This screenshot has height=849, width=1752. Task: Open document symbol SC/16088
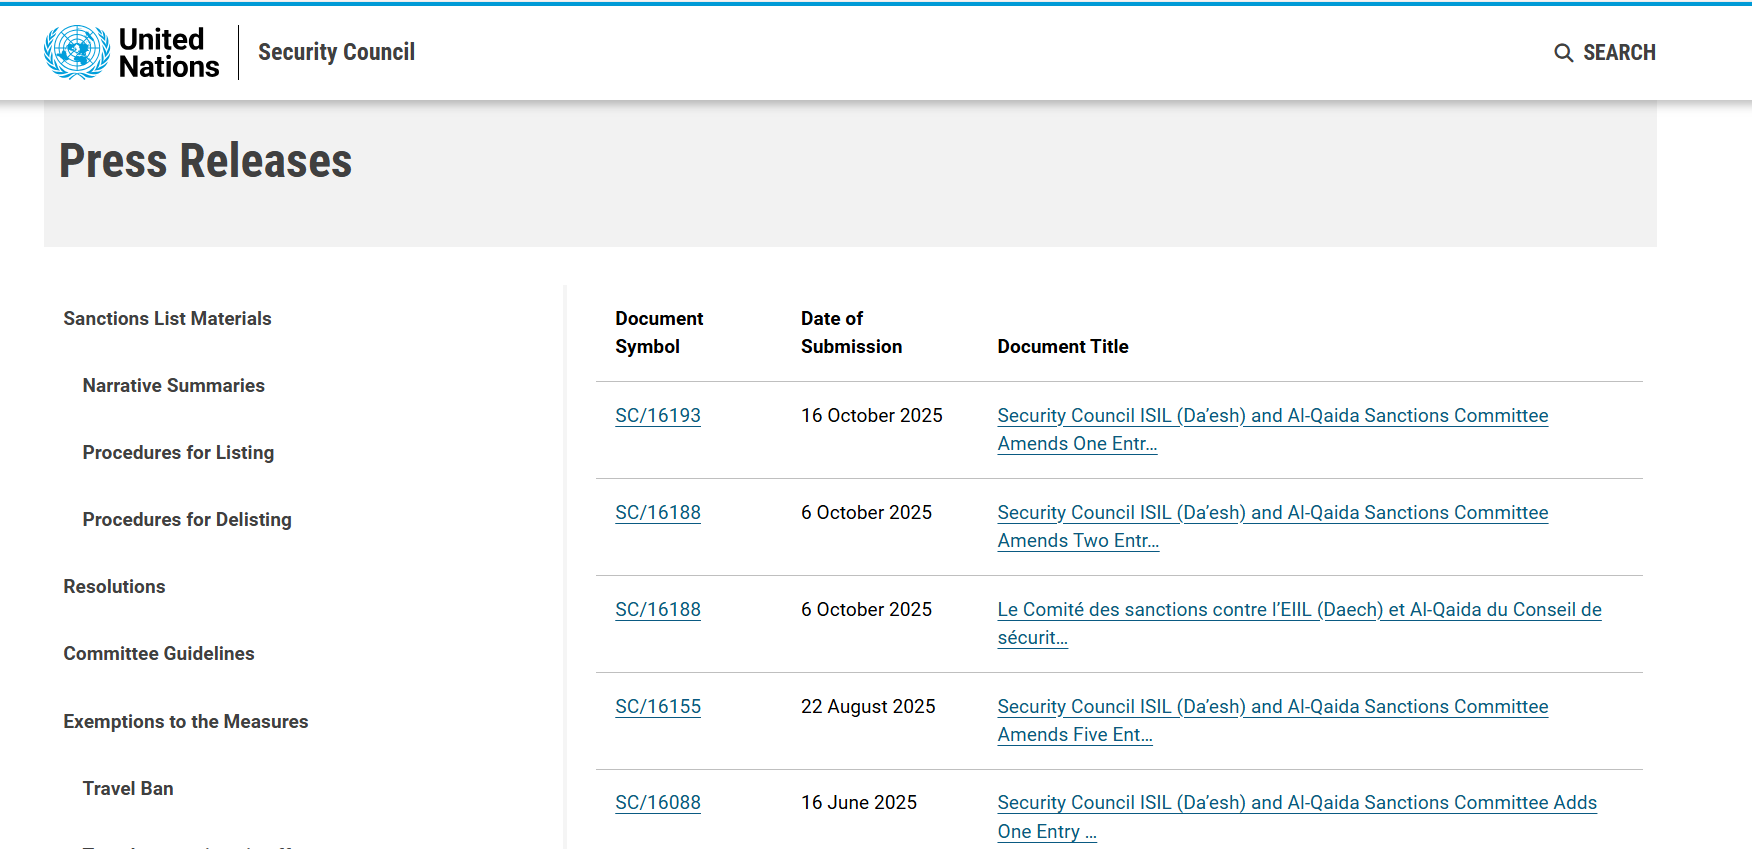tap(657, 802)
